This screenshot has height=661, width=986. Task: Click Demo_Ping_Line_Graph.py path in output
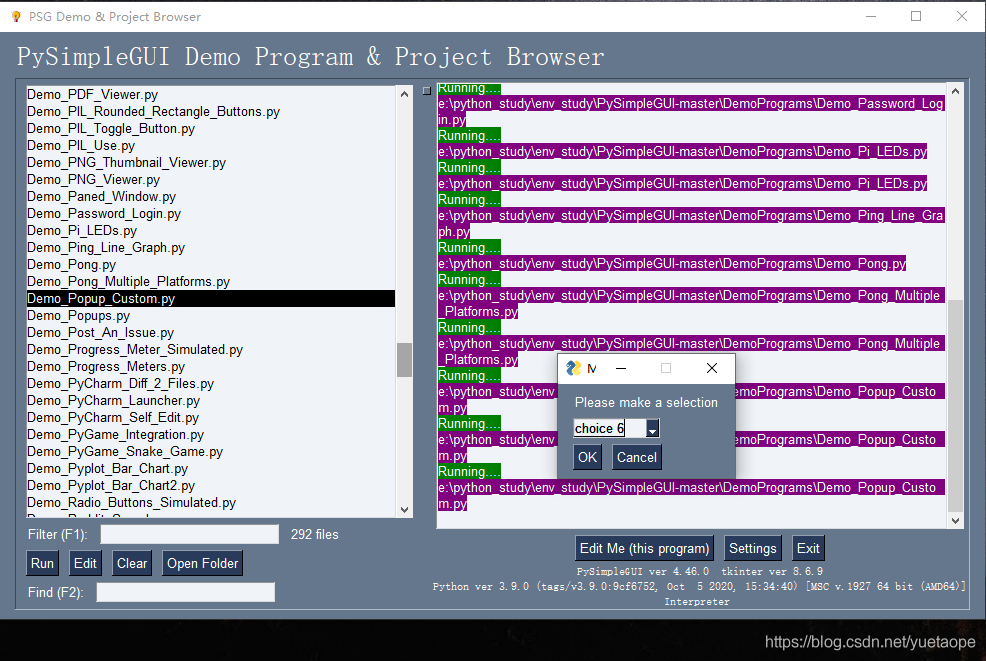click(691, 223)
